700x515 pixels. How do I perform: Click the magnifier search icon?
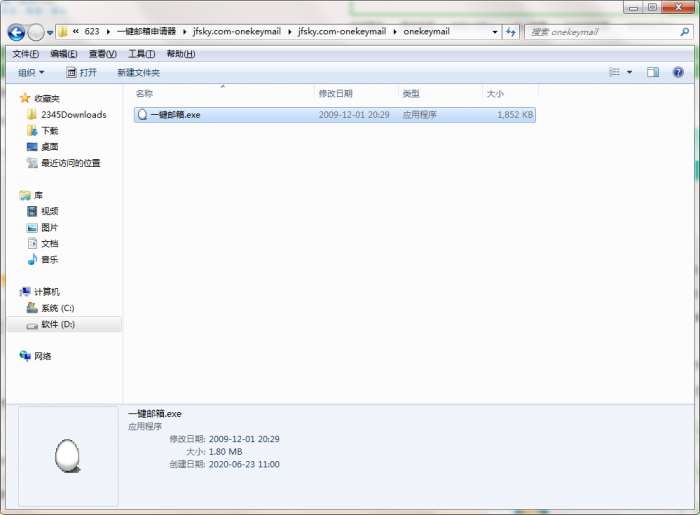[x=684, y=32]
